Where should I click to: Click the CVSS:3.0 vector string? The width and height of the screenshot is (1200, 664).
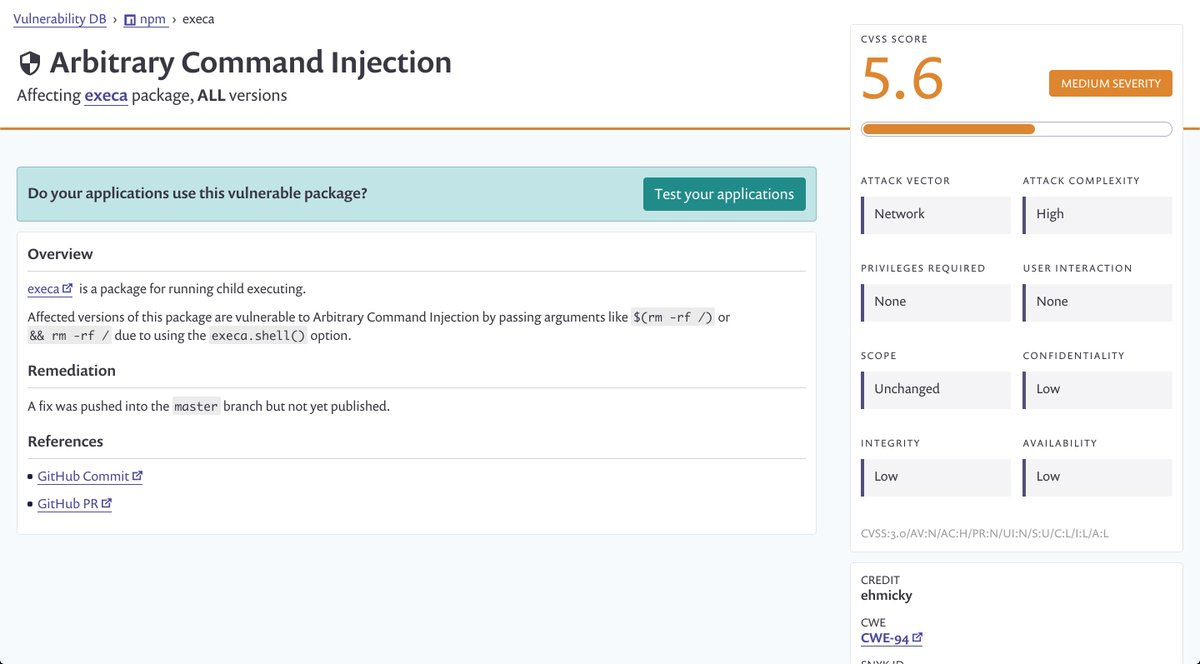point(985,534)
